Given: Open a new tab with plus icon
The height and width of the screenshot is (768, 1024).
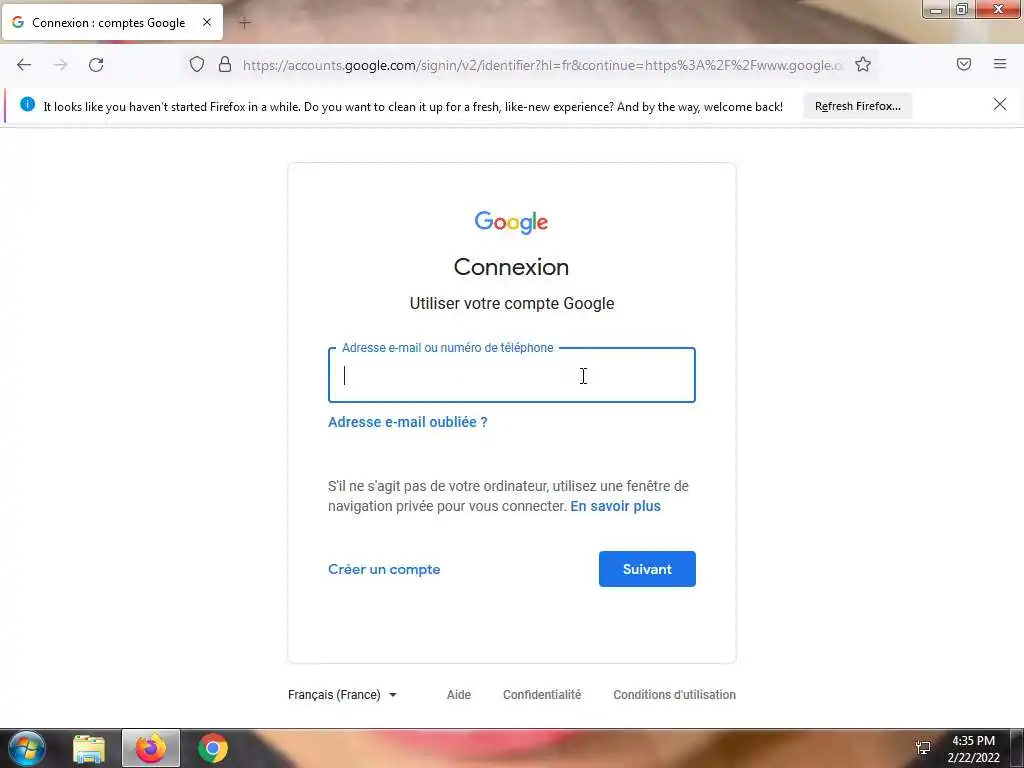Looking at the screenshot, I should click(244, 23).
